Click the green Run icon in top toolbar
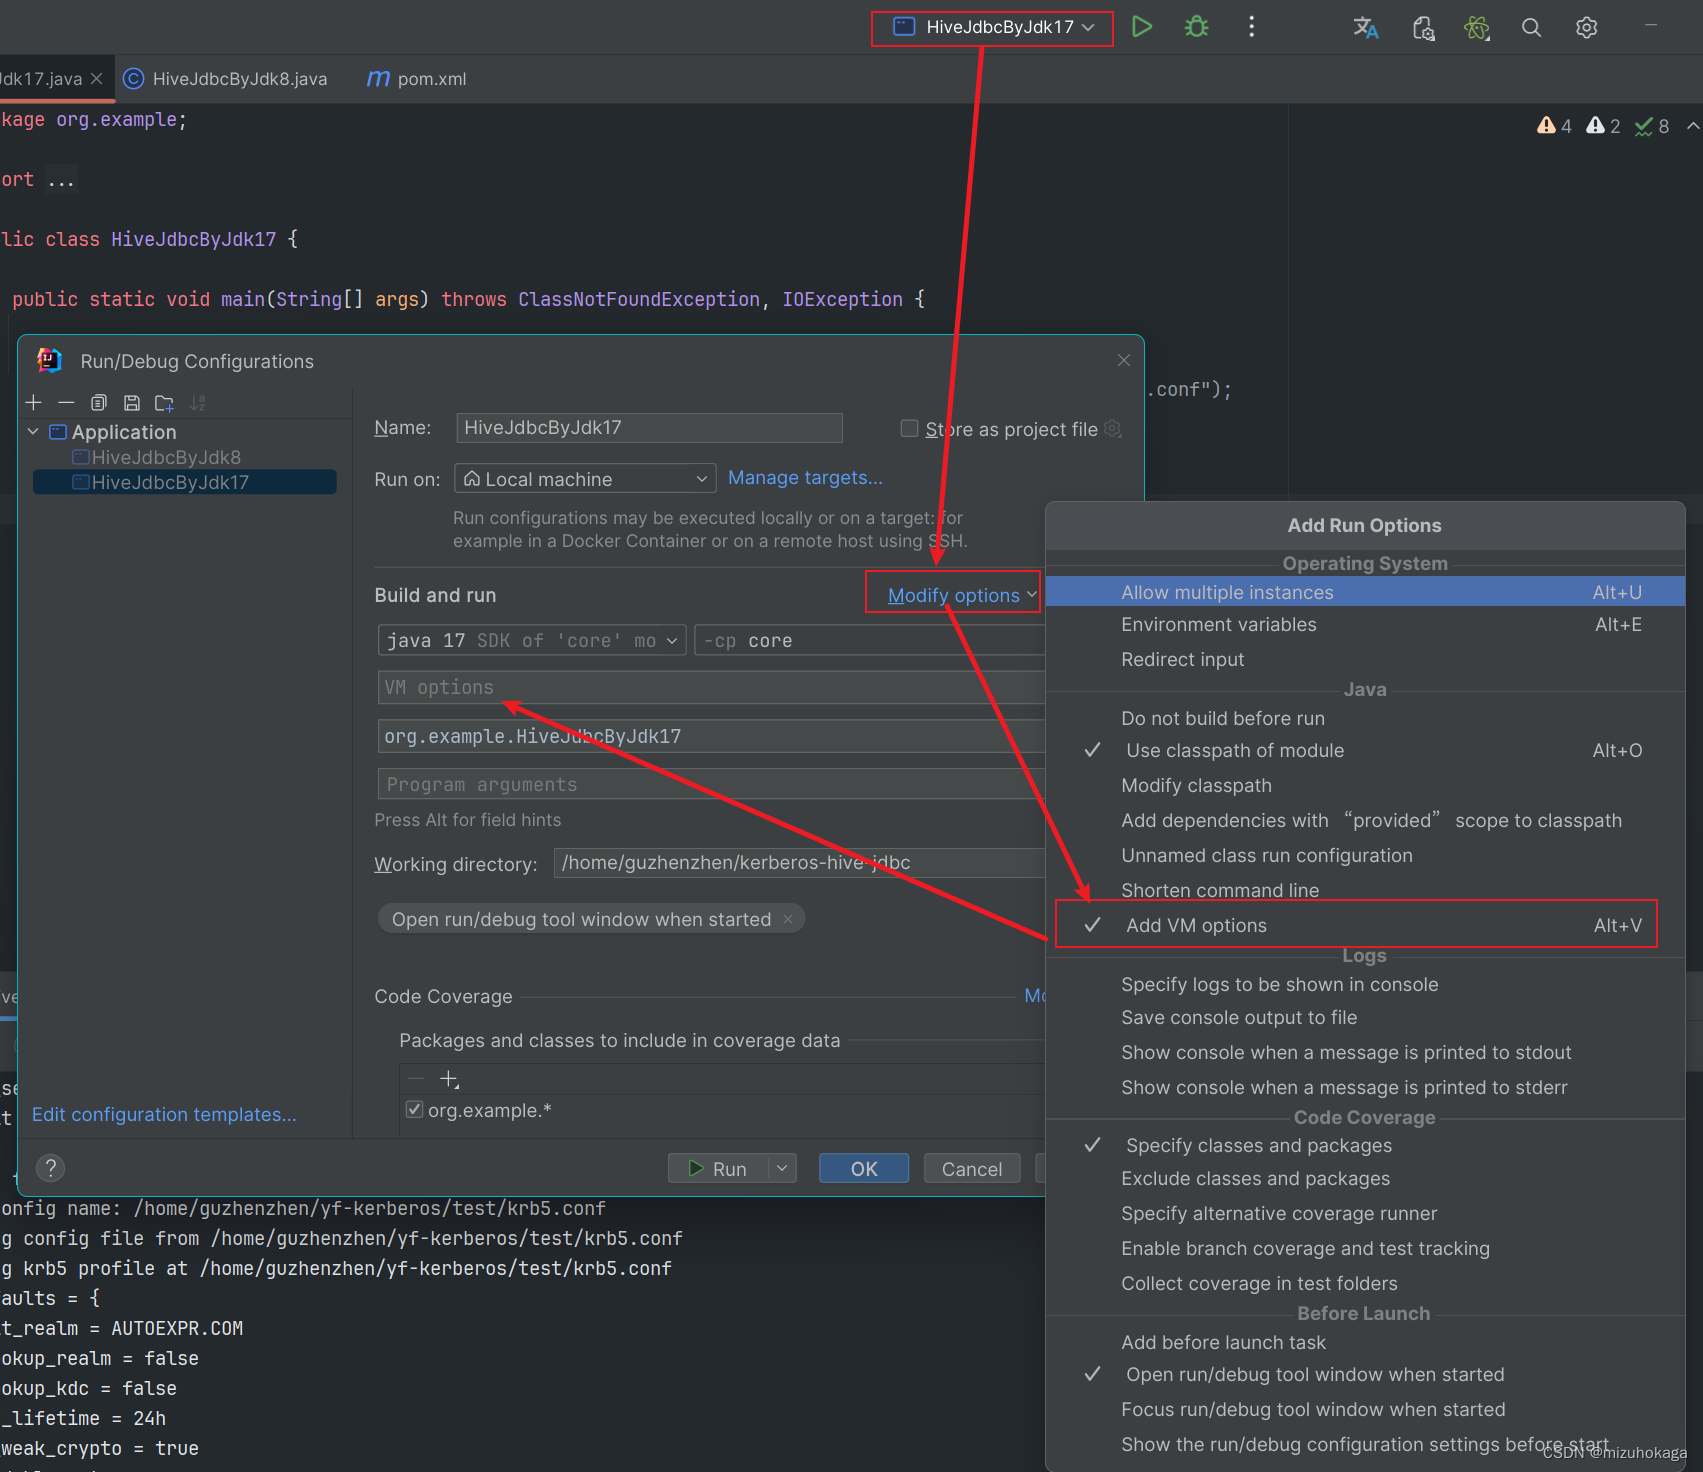Image resolution: width=1703 pixels, height=1472 pixels. tap(1141, 27)
